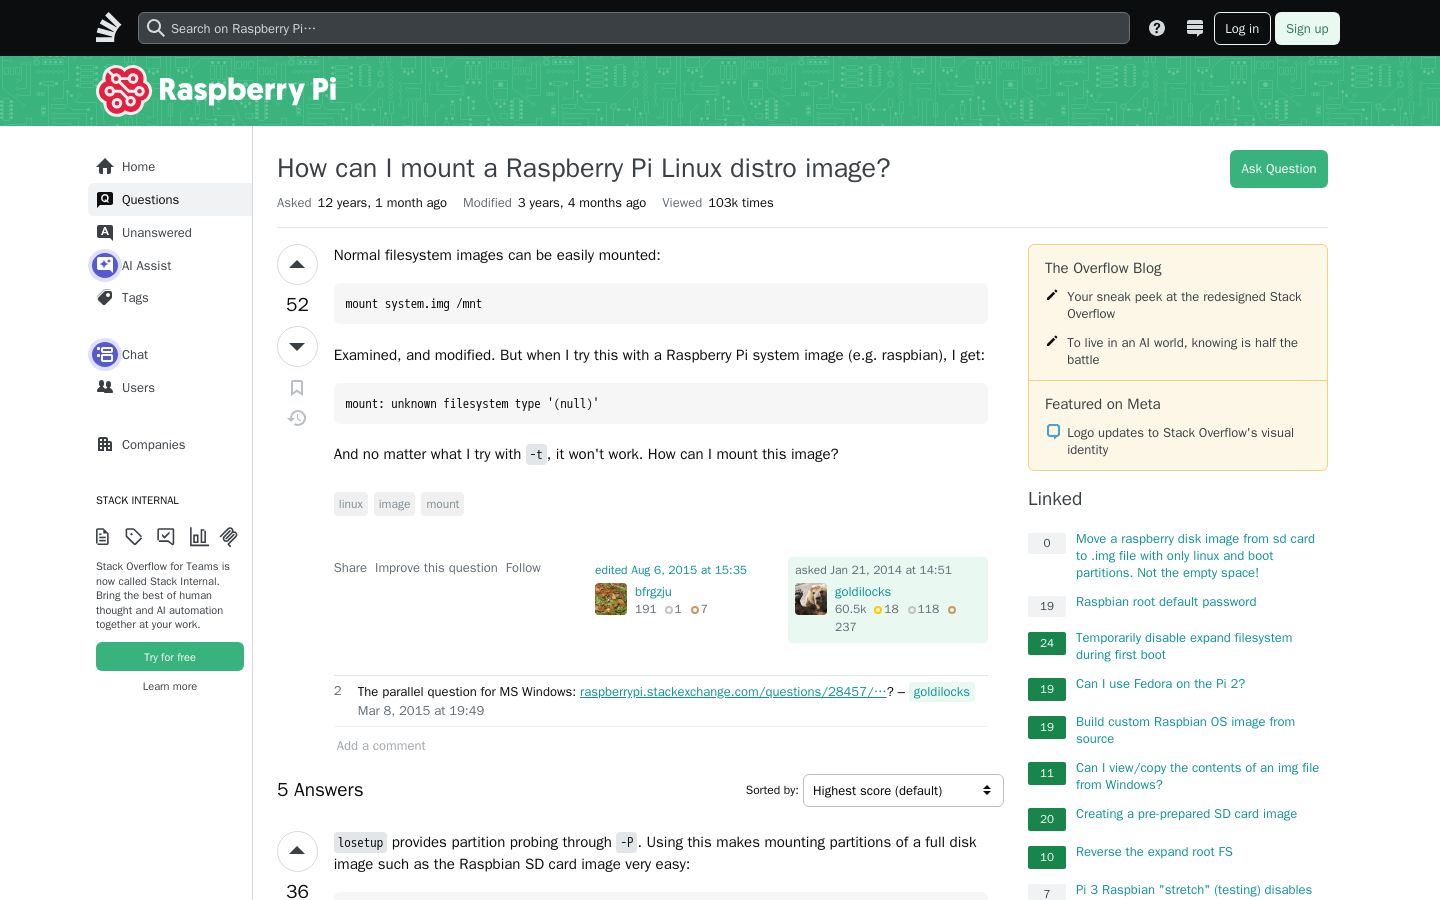The image size is (1440, 900).
Task: Open the Stack Exchange sites list icon
Action: point(1194,28)
